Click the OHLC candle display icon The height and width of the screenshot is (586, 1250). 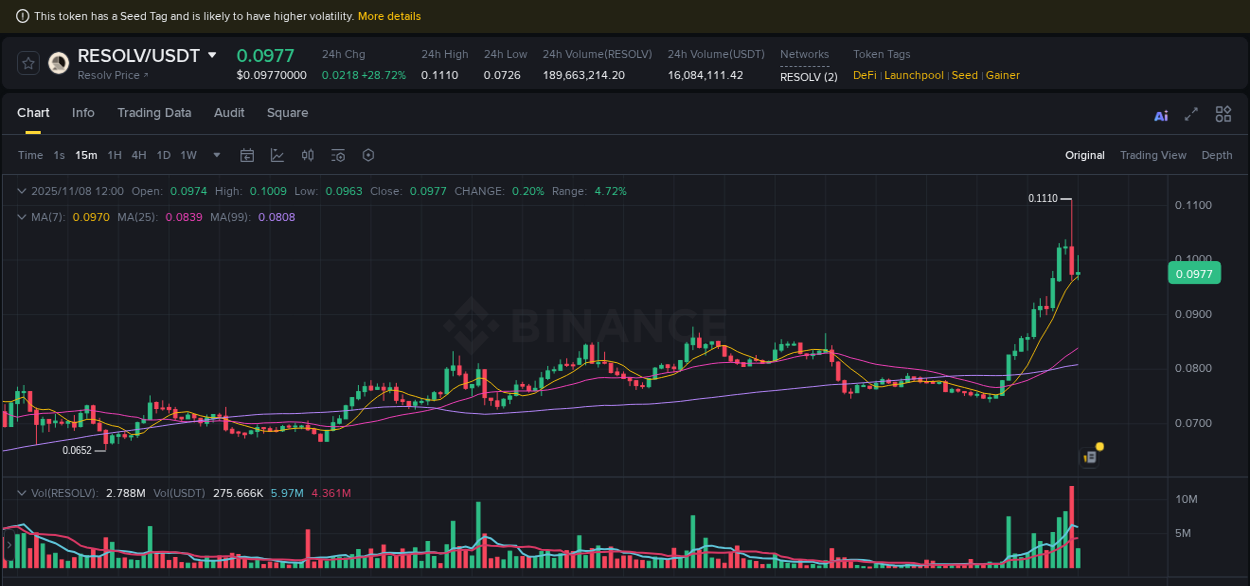tap(307, 155)
